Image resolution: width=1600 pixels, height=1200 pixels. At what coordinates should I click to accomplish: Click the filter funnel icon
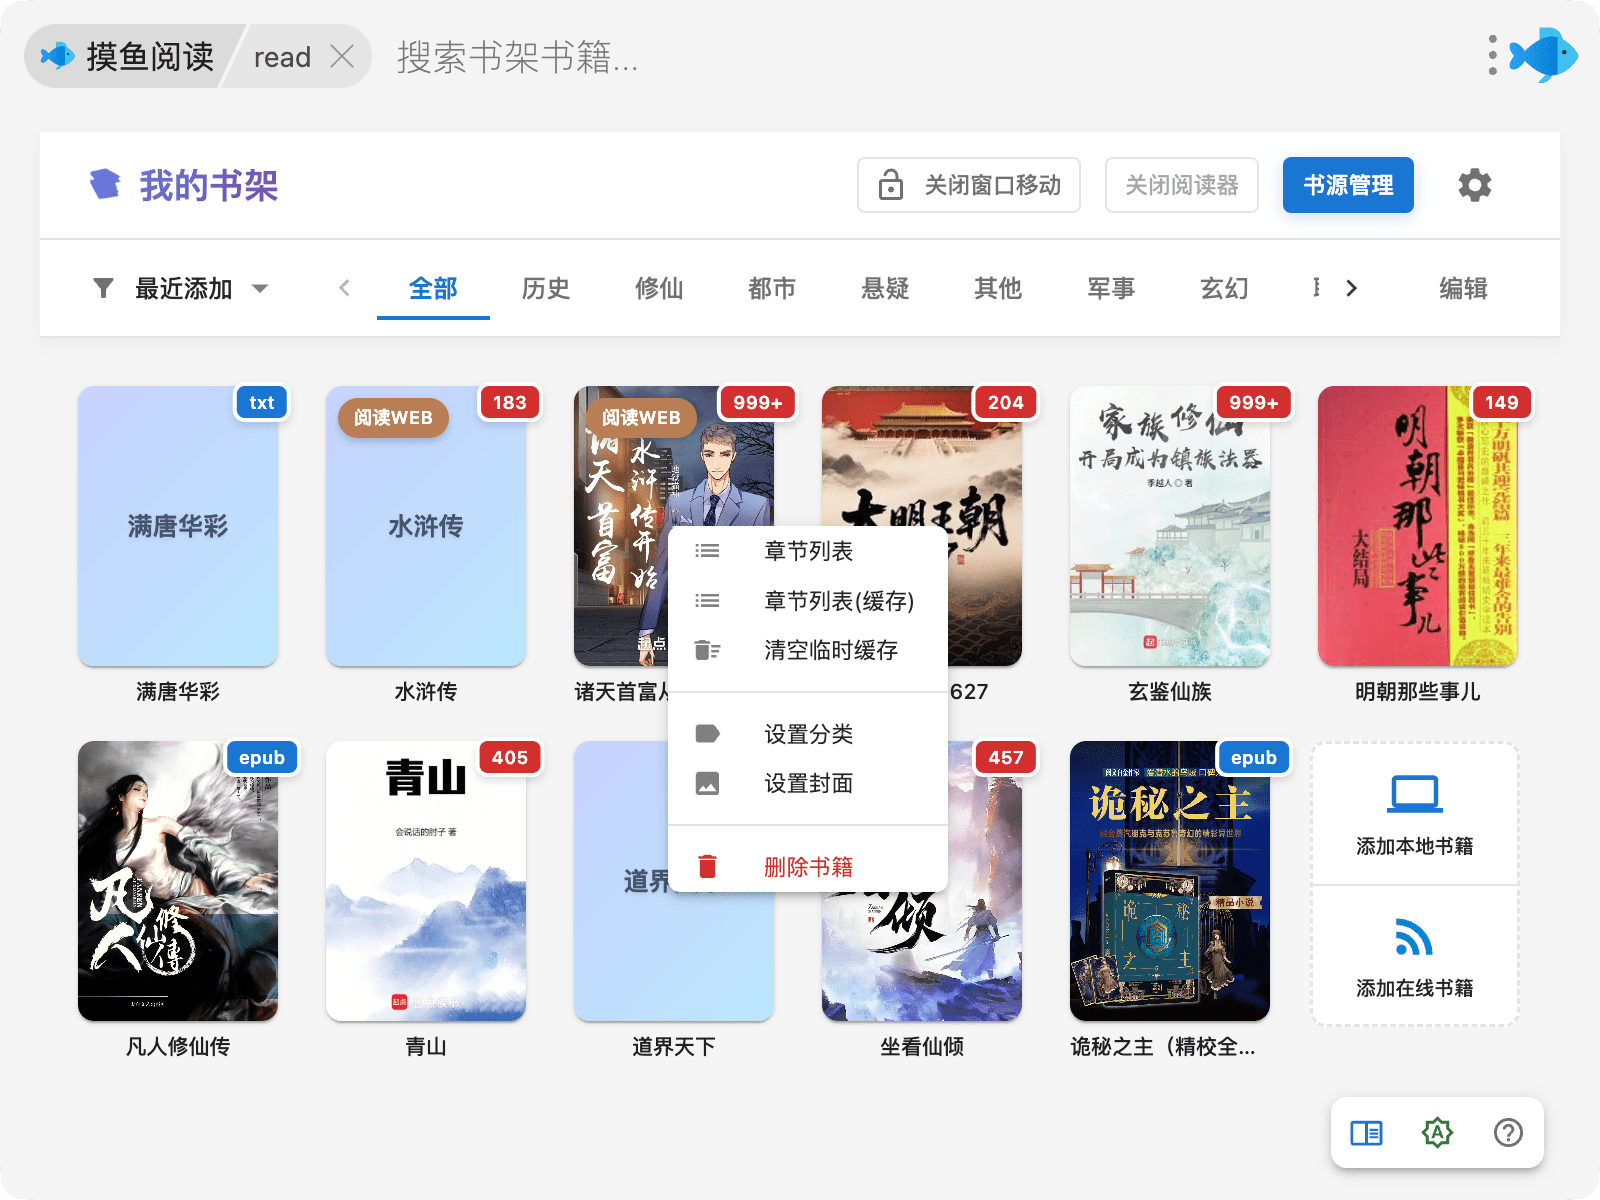(x=103, y=288)
